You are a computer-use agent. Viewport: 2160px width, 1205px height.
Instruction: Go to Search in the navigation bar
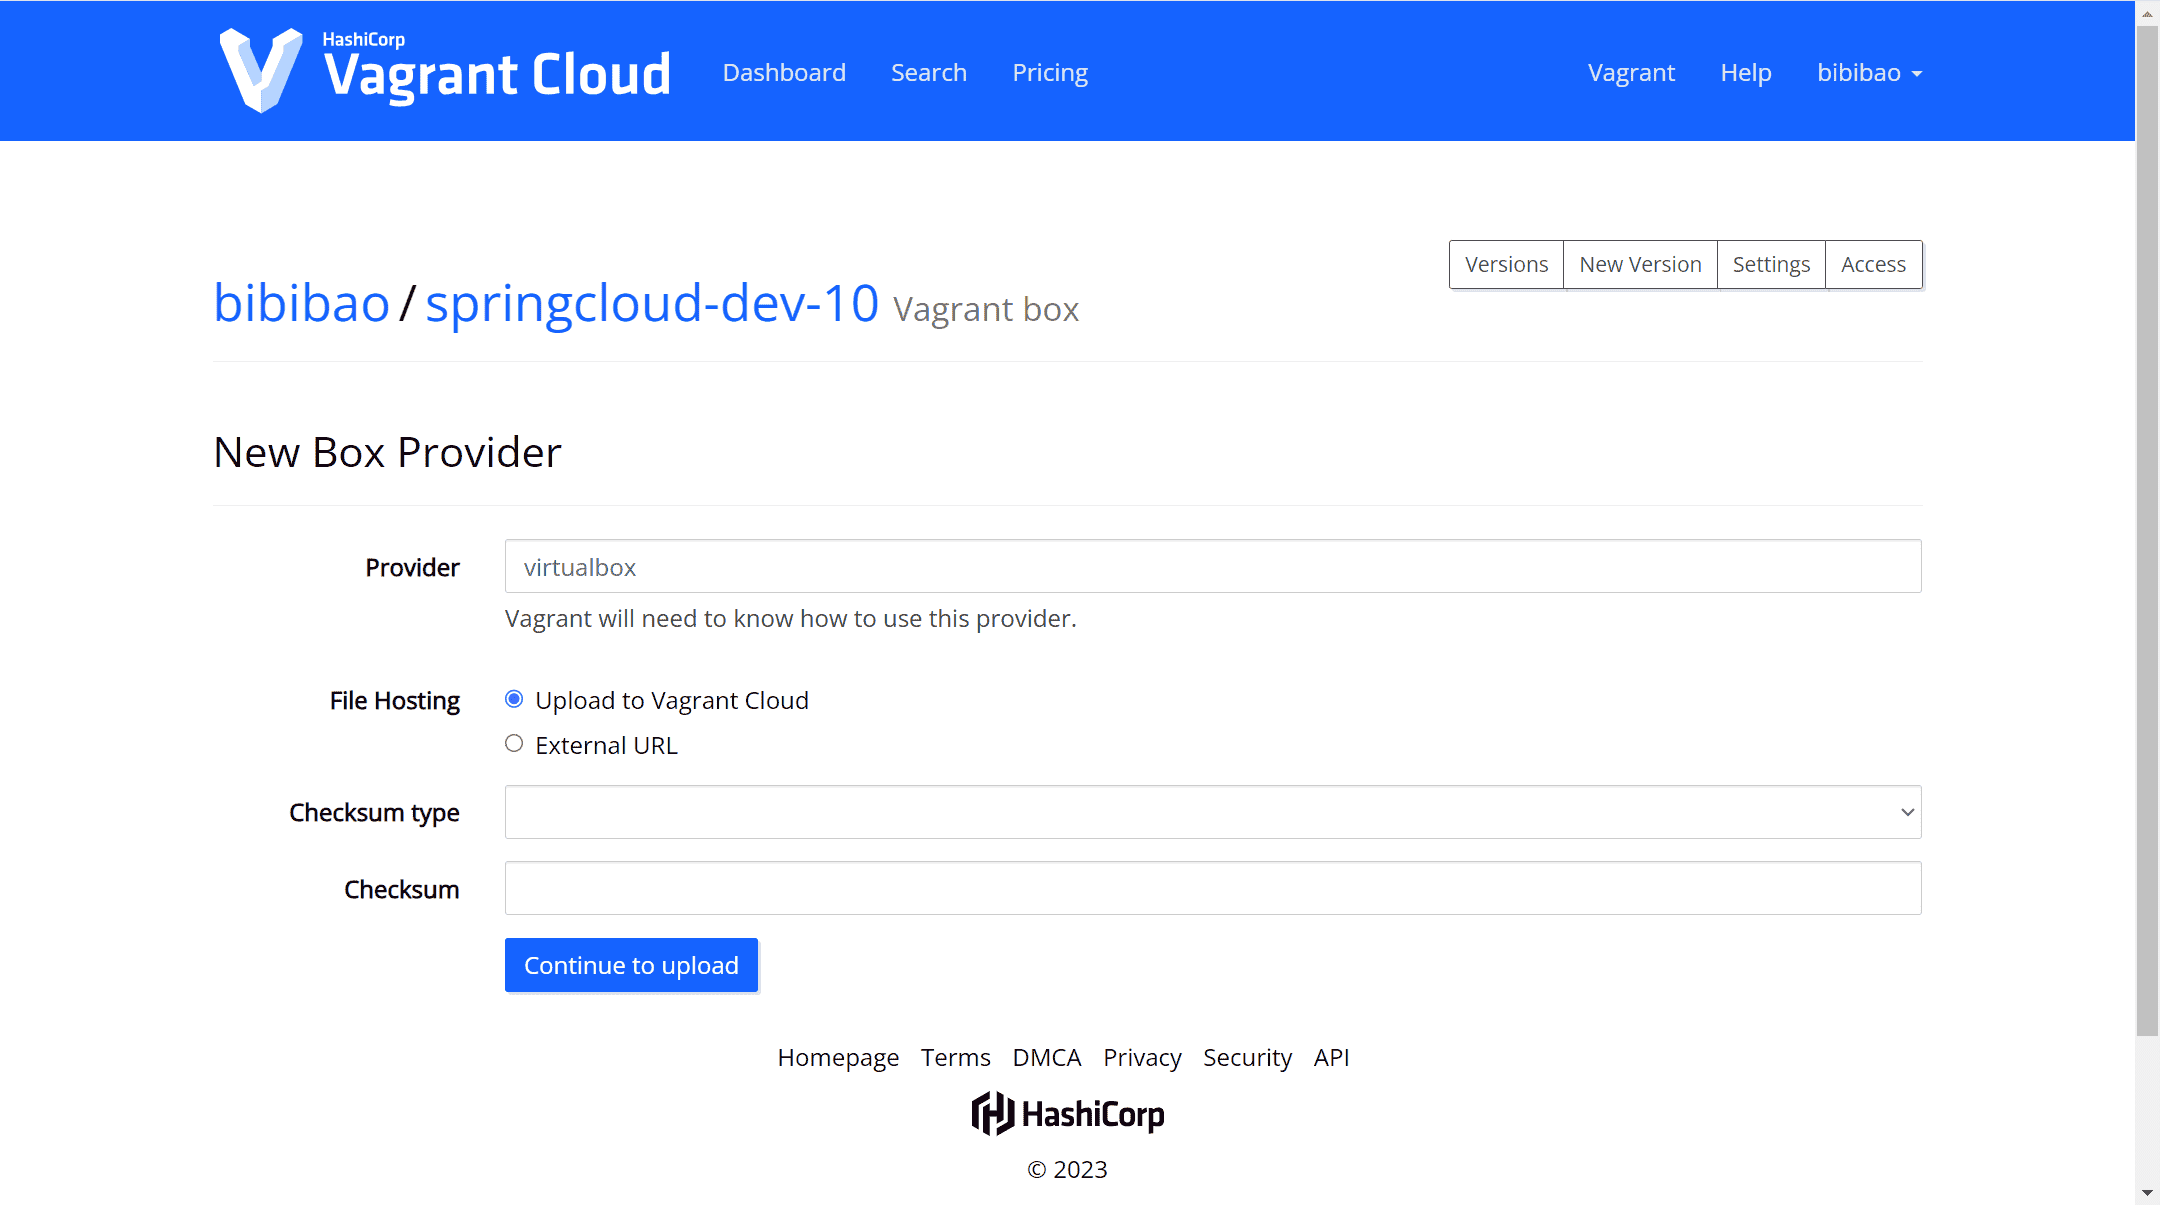(929, 72)
